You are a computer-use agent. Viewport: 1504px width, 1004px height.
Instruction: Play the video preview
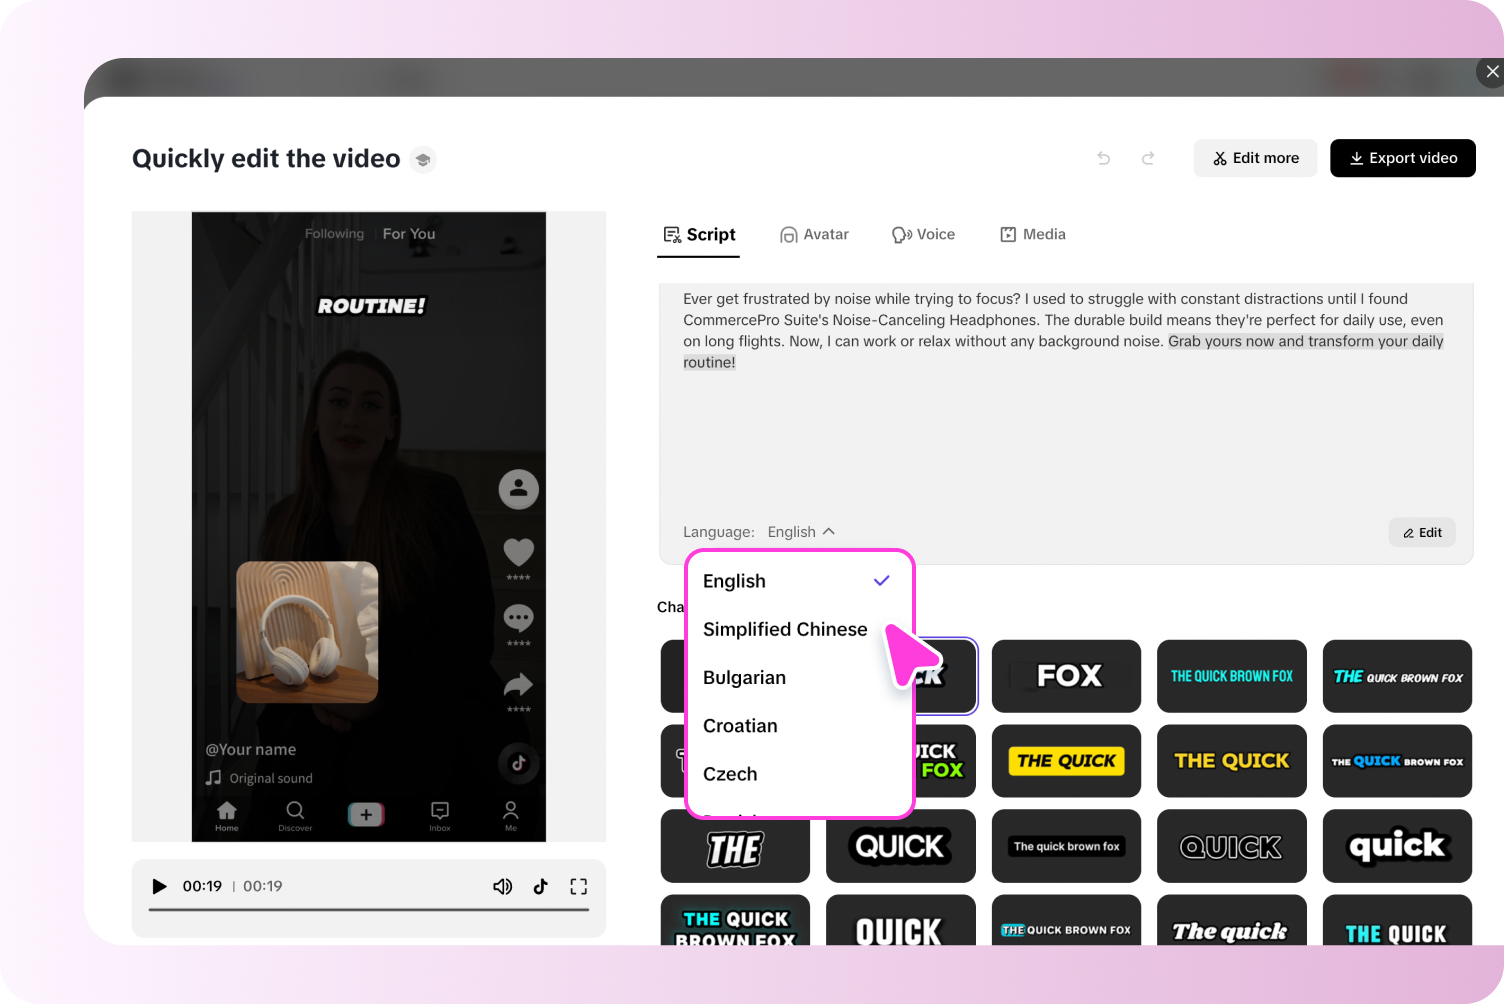pos(159,886)
